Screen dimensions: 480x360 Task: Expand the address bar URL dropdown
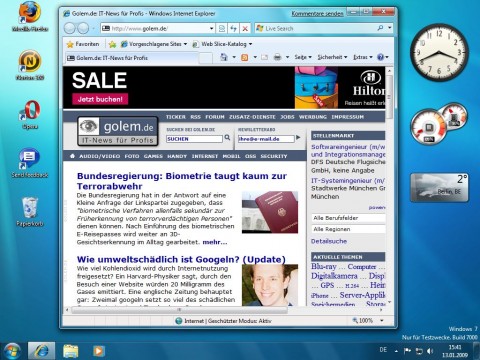pos(211,29)
